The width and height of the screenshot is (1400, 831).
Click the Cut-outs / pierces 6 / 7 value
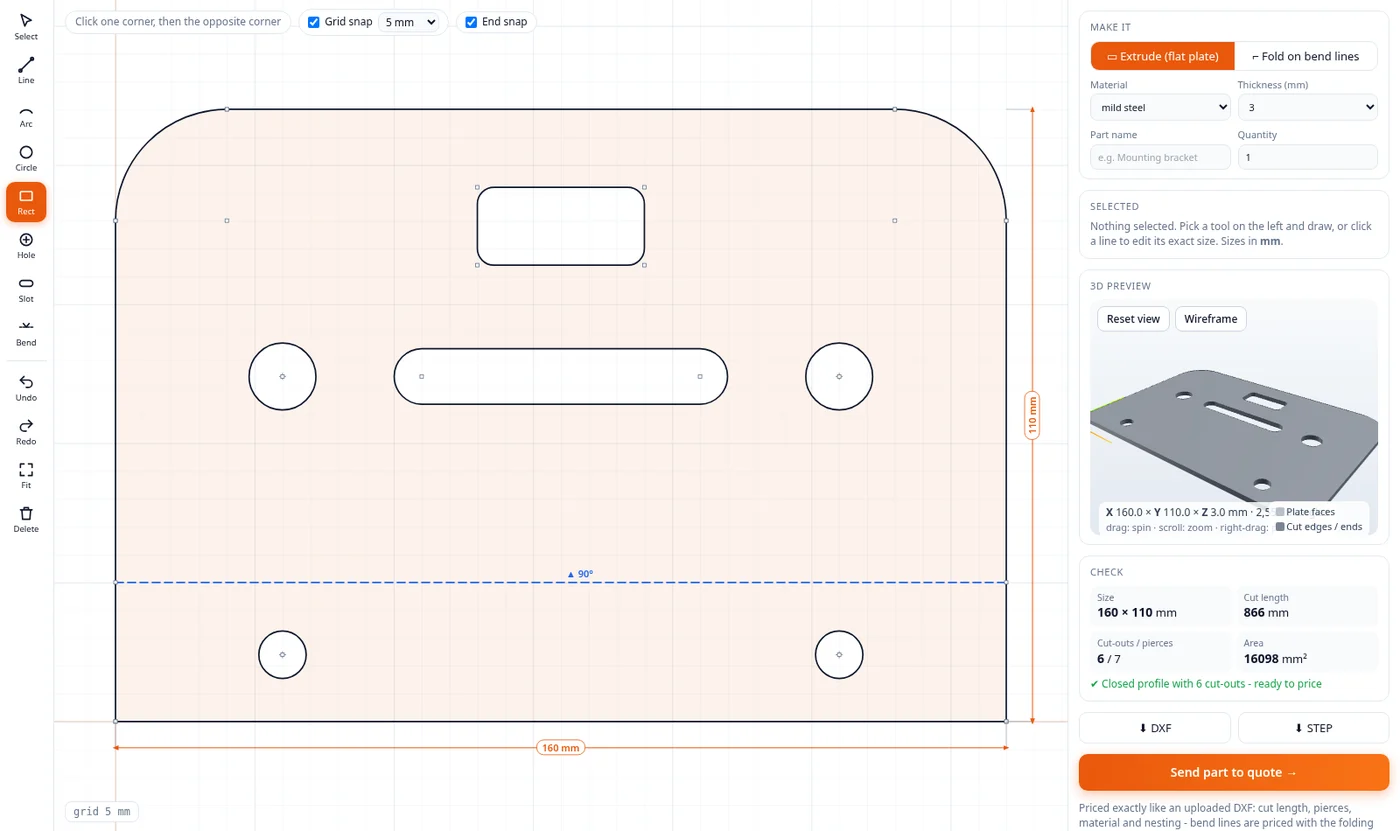pyautogui.click(x=1109, y=658)
